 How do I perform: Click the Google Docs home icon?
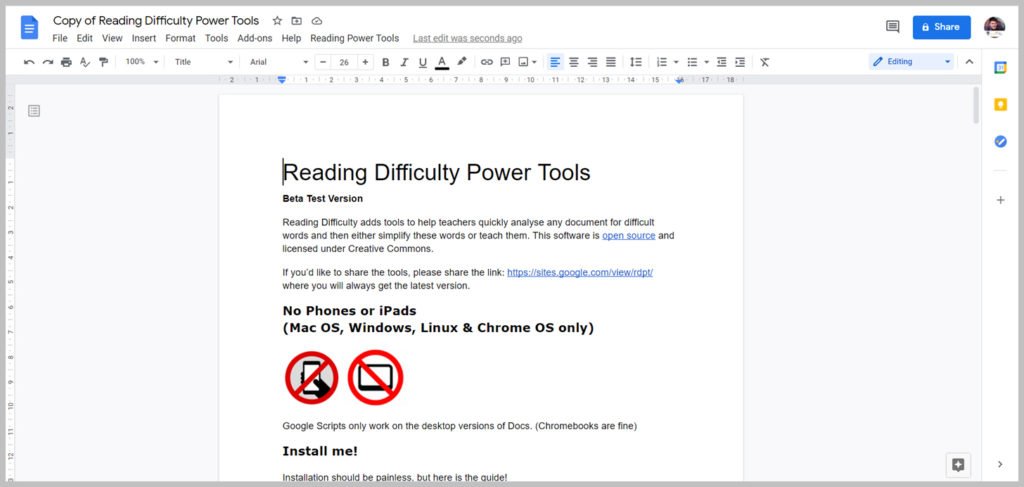29,27
